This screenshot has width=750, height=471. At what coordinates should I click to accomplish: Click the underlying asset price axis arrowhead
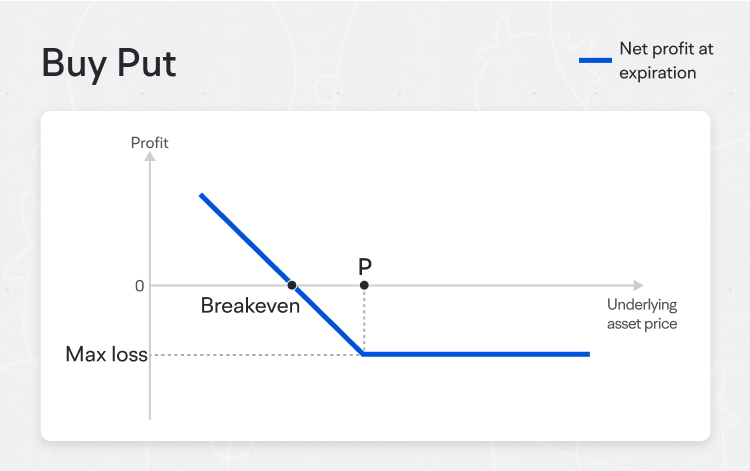(x=639, y=285)
